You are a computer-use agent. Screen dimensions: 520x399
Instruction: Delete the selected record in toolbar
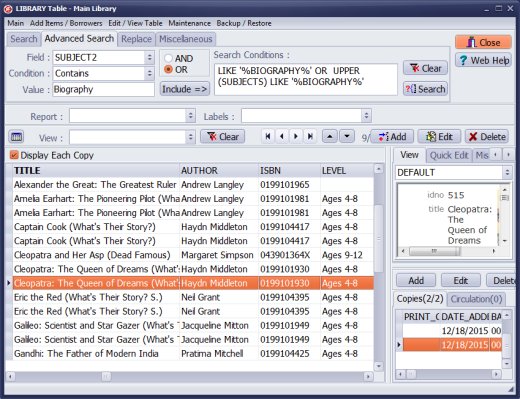[x=487, y=137]
